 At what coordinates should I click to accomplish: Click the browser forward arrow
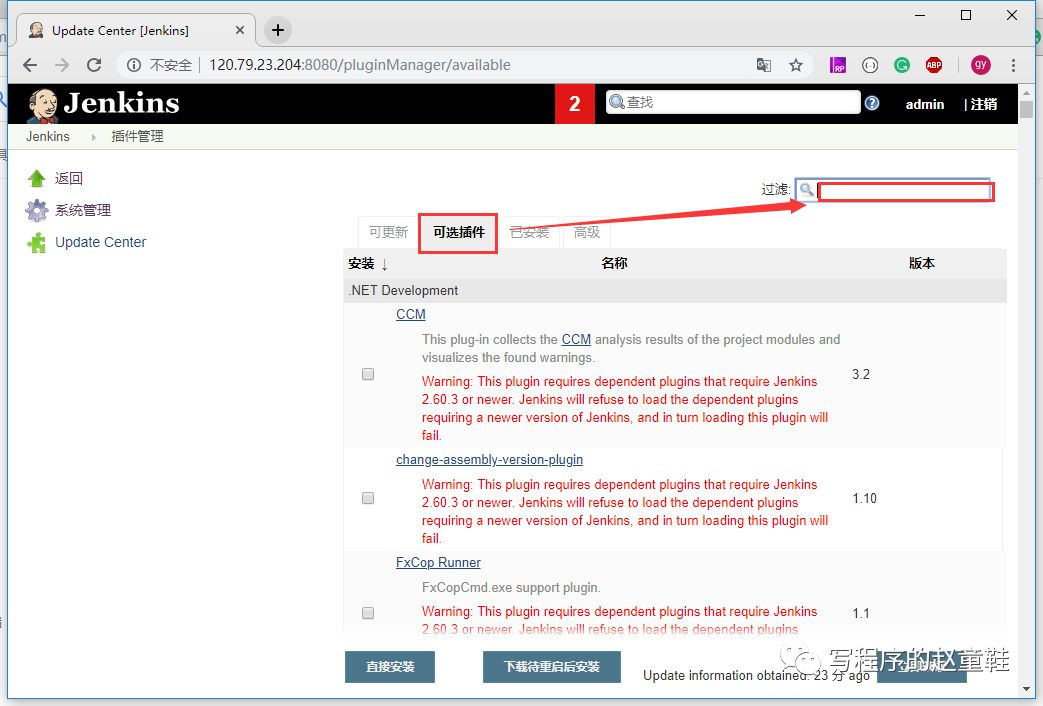point(62,65)
